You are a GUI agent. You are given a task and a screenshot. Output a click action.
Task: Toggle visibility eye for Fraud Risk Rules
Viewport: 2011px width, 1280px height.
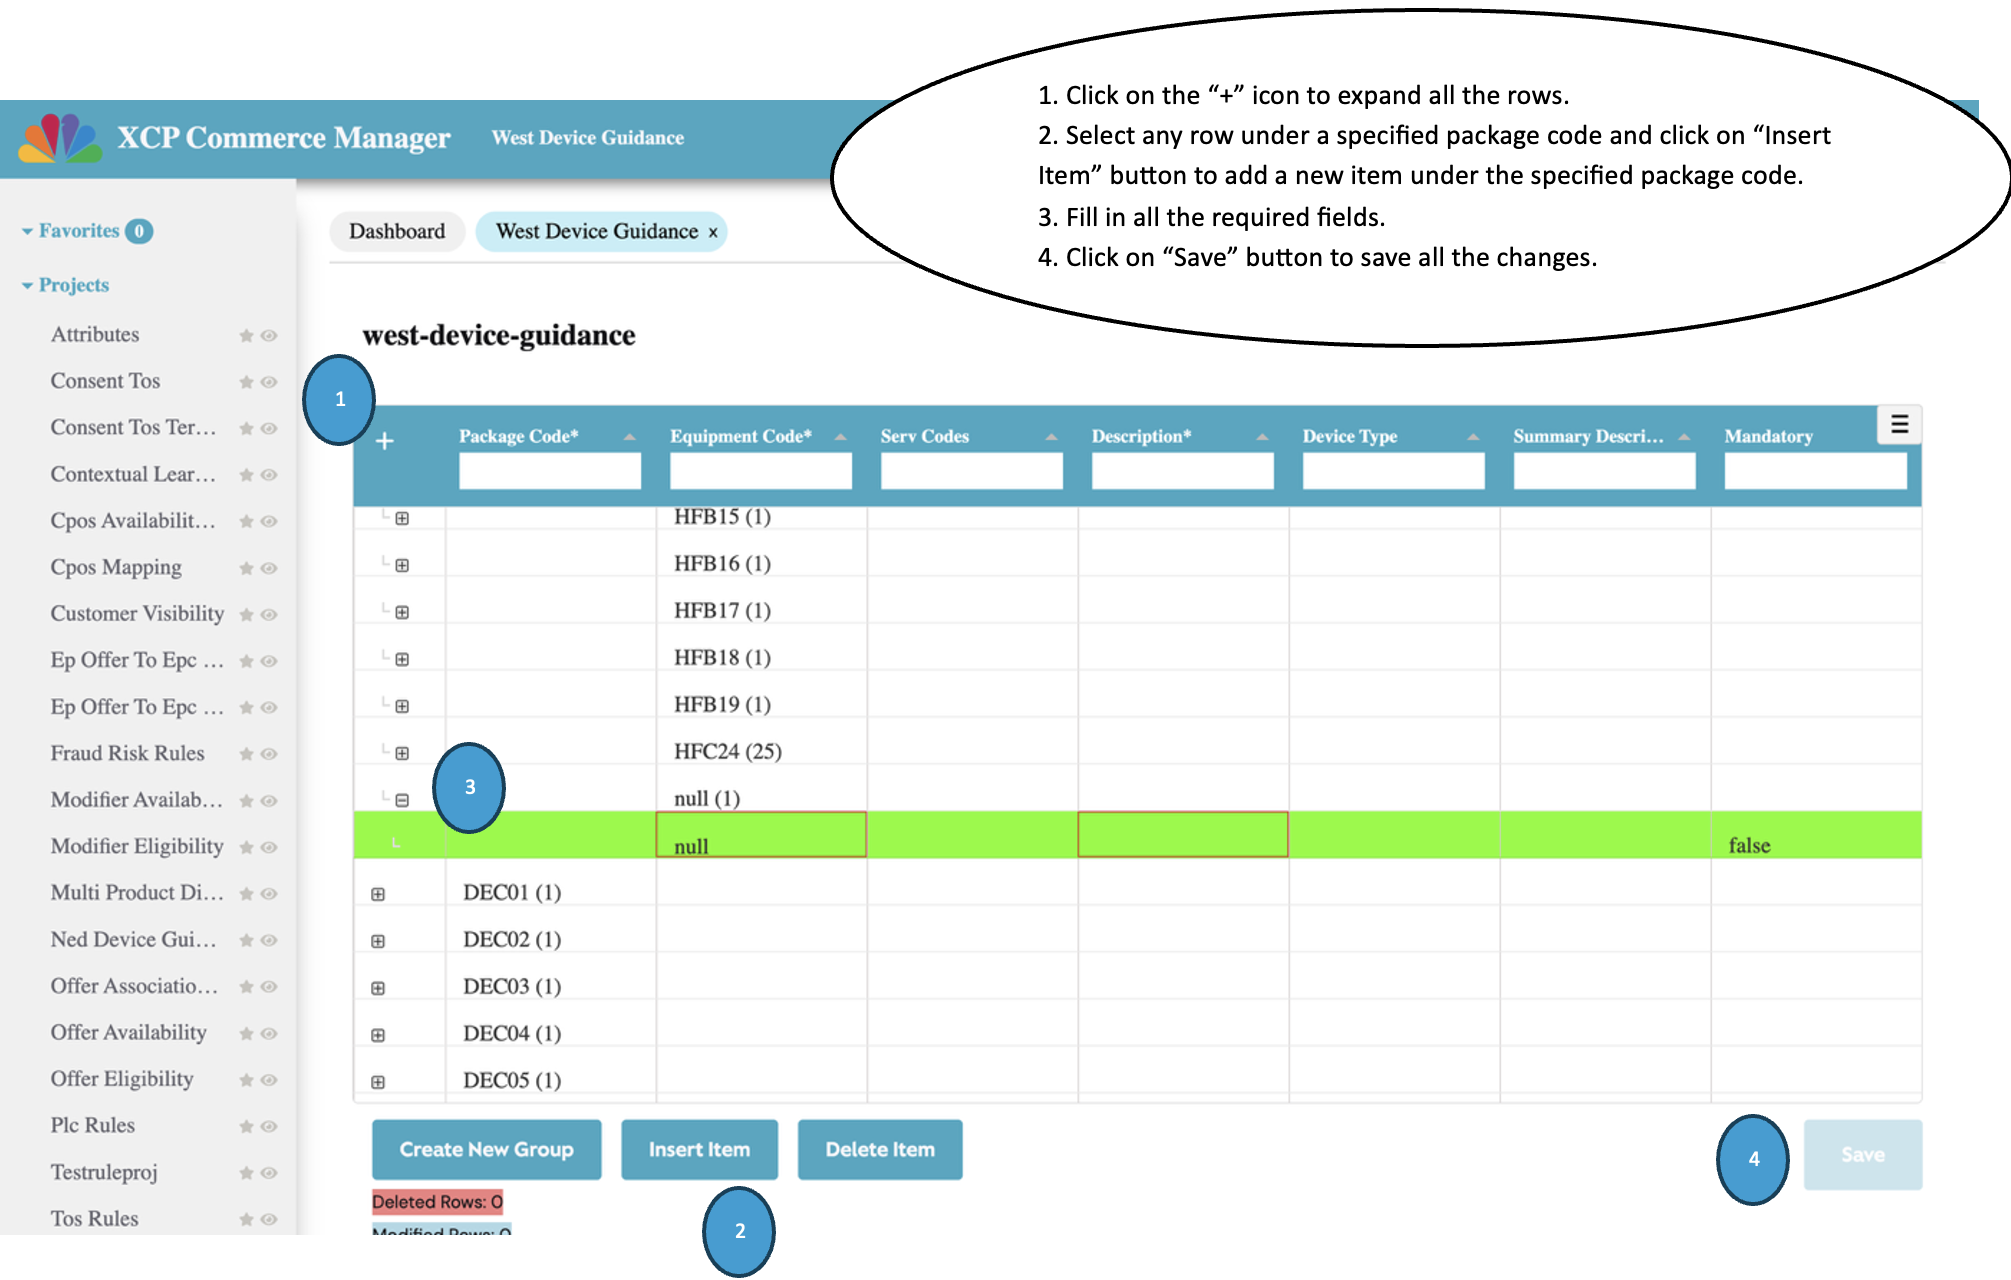pyautogui.click(x=269, y=754)
